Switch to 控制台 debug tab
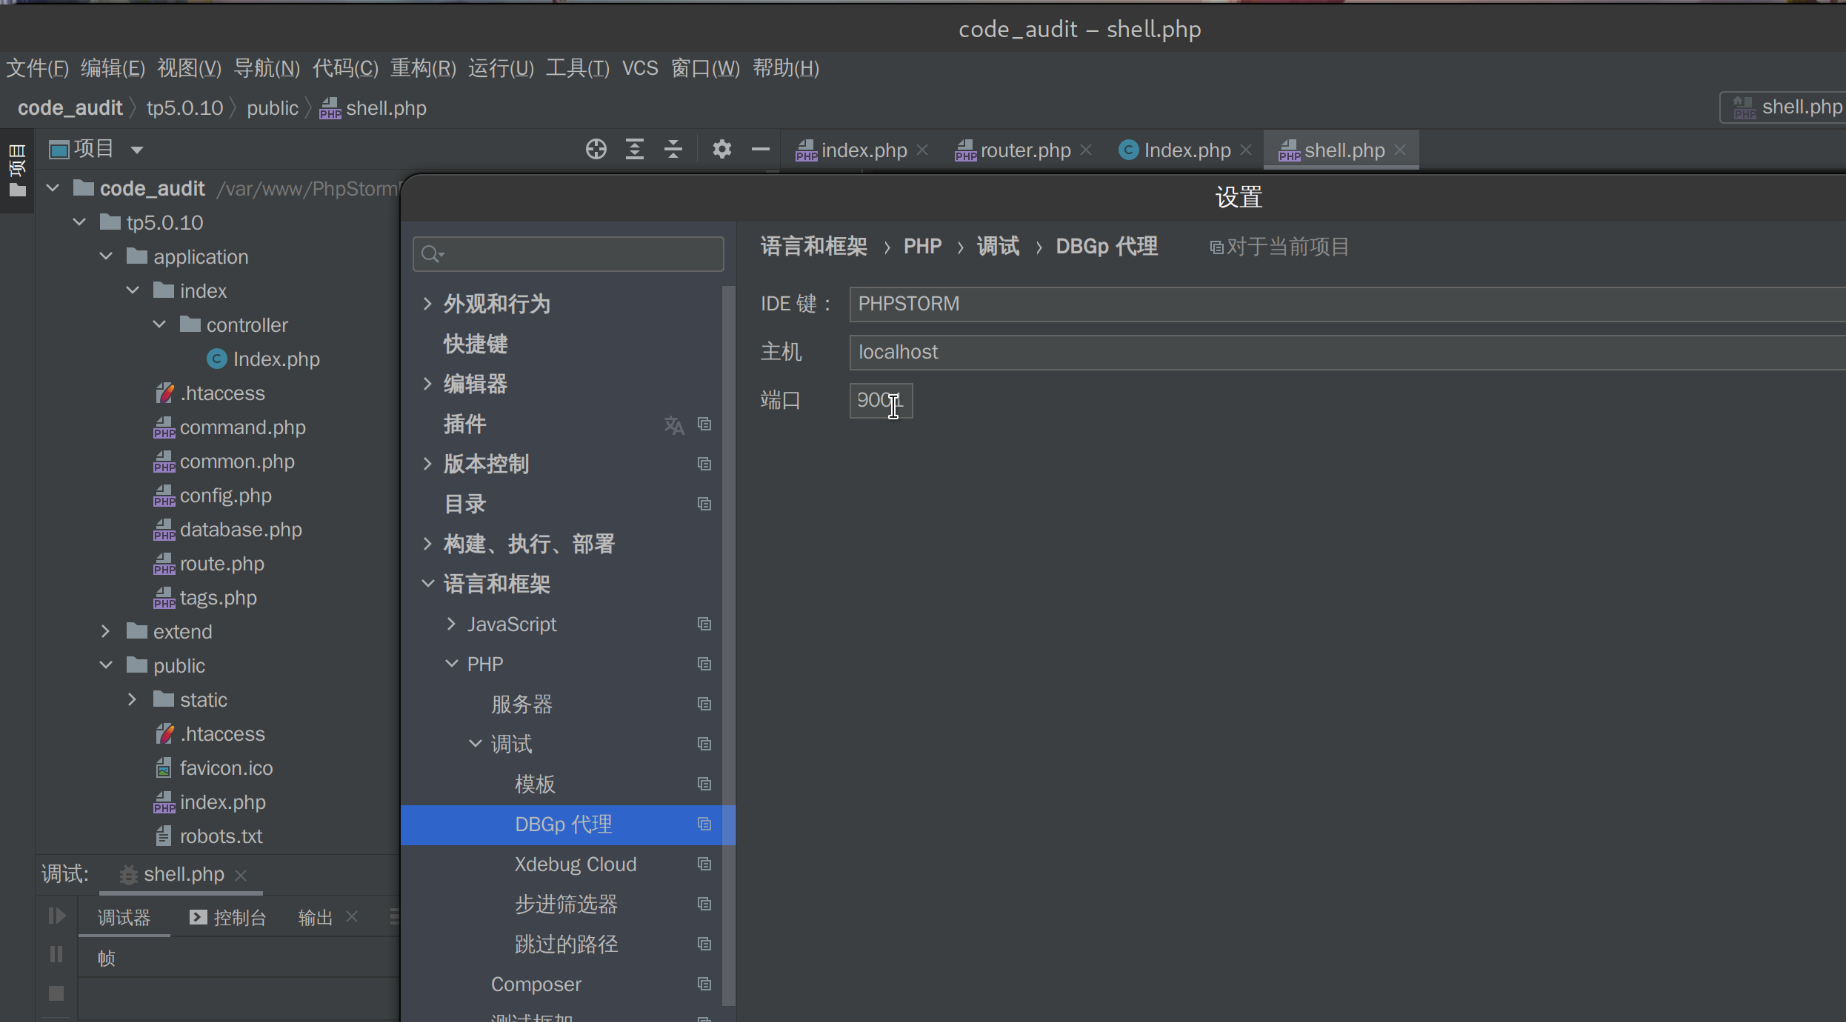Viewport: 1846px width, 1022px height. 228,917
